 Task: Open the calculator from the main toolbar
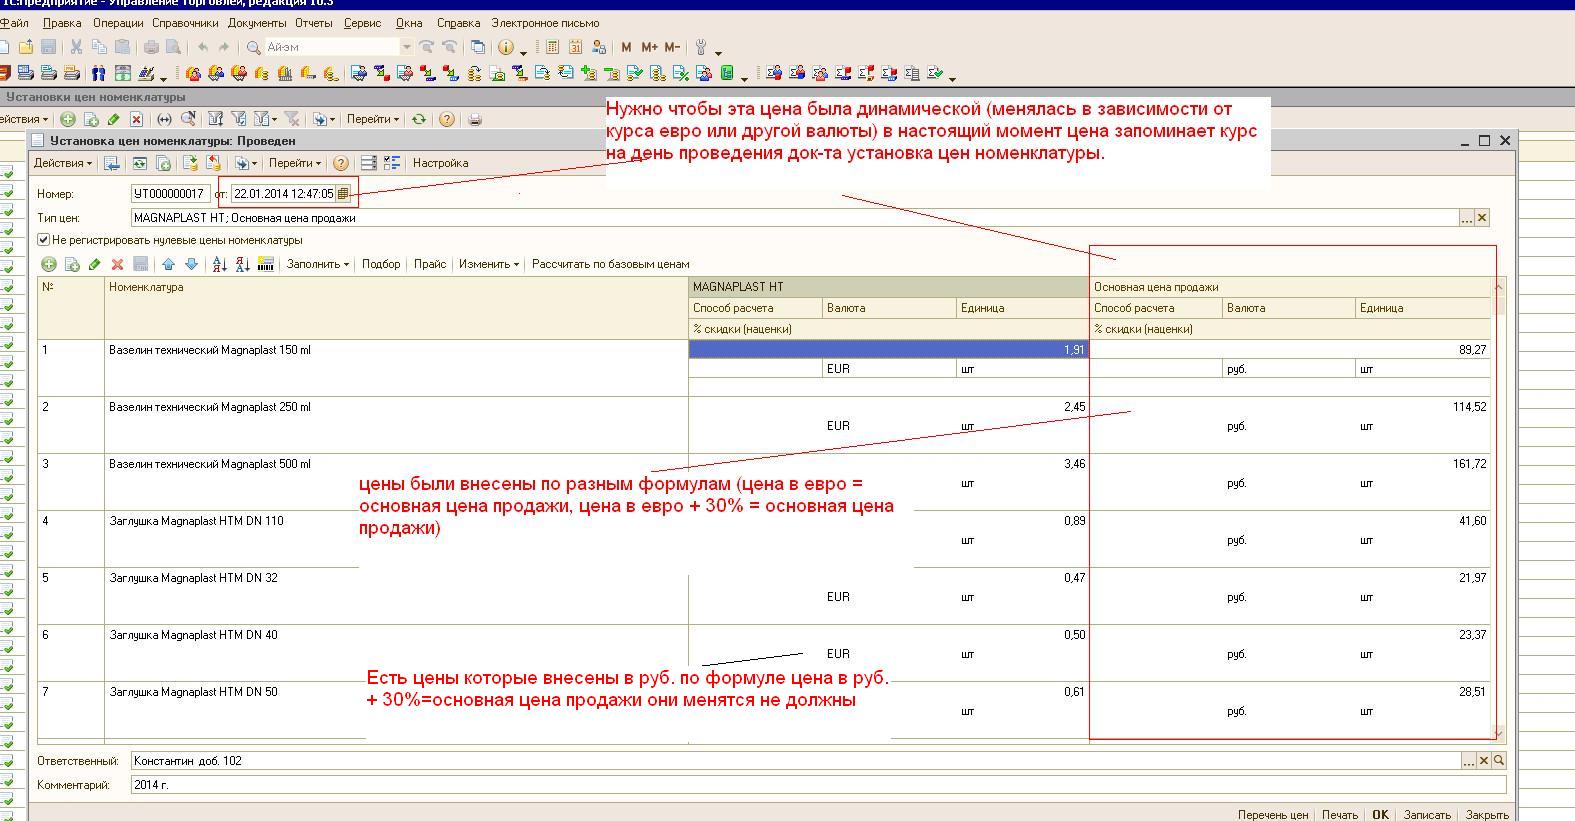point(552,47)
